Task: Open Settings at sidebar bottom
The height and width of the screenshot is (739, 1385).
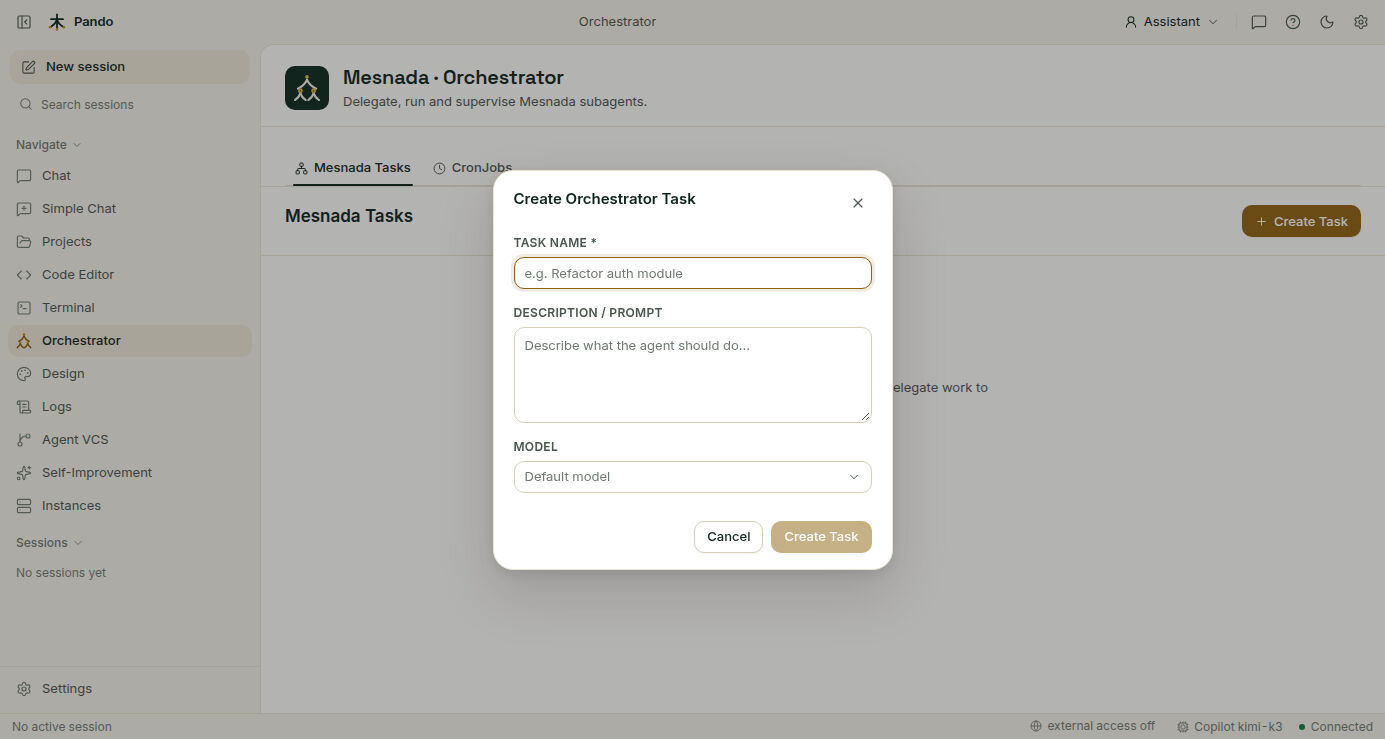Action: (x=130, y=689)
